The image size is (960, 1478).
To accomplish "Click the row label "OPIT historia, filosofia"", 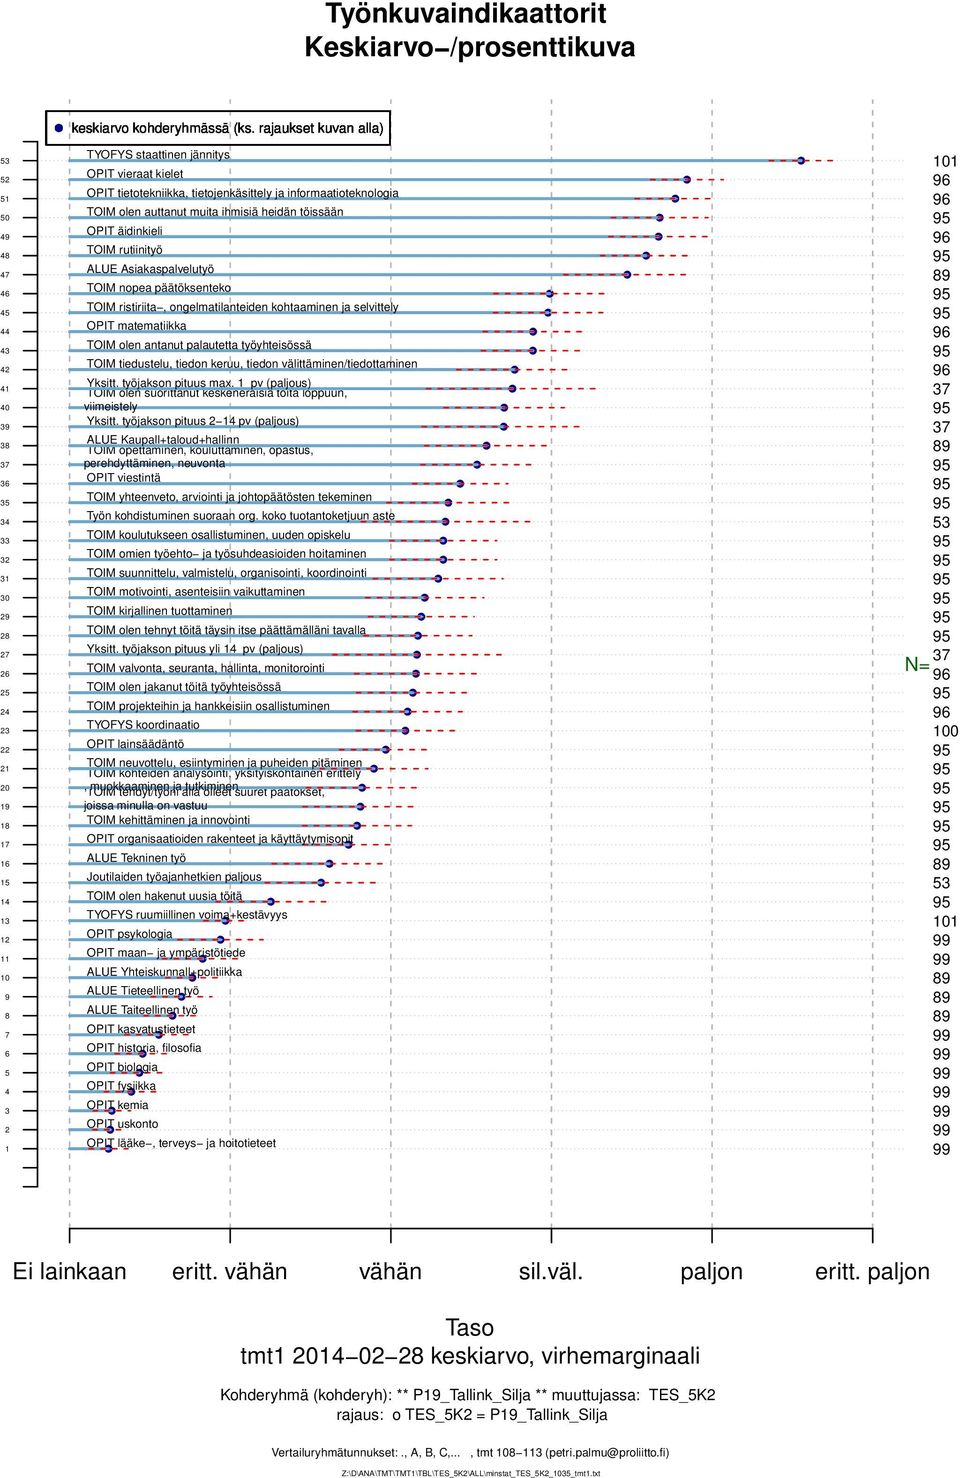I will click(144, 1048).
